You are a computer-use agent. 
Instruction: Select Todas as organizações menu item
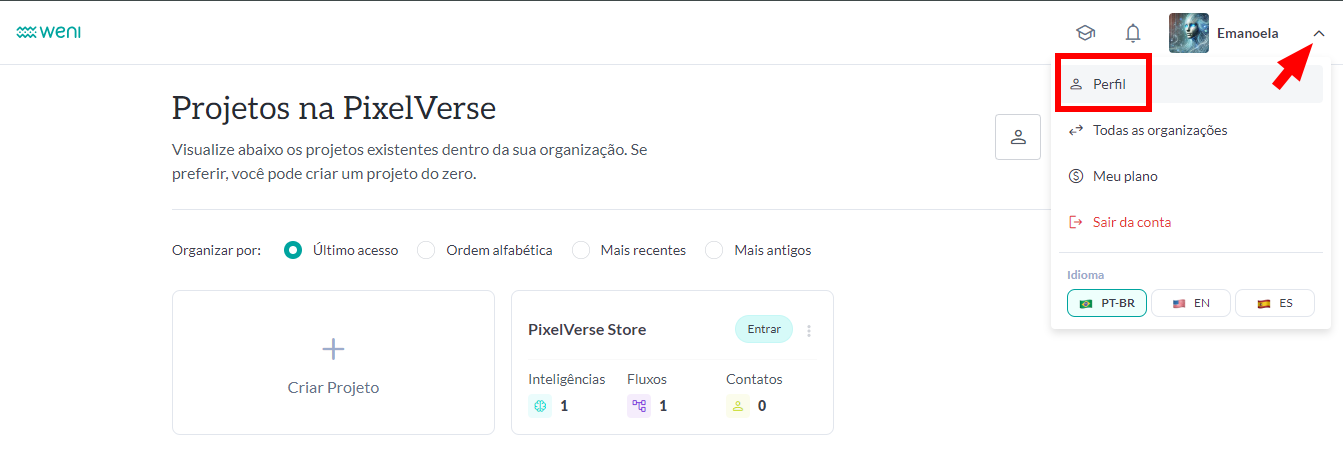(x=1159, y=130)
